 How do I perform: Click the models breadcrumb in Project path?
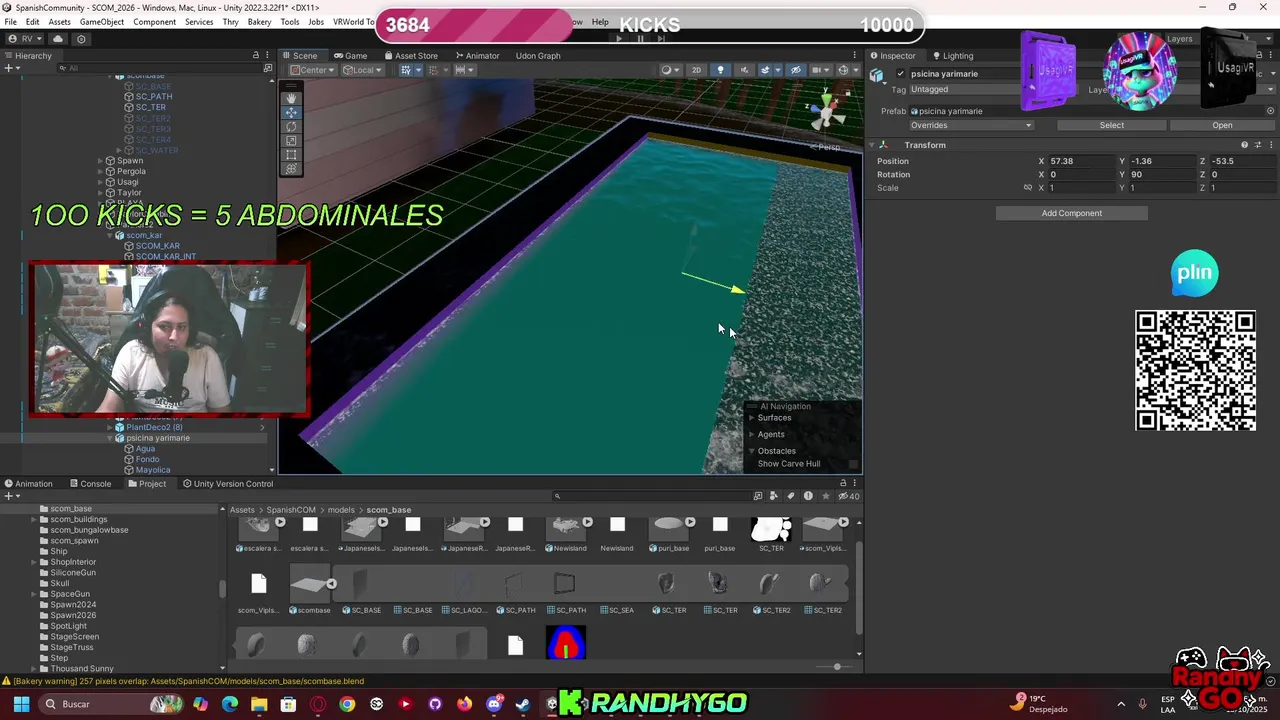point(341,510)
